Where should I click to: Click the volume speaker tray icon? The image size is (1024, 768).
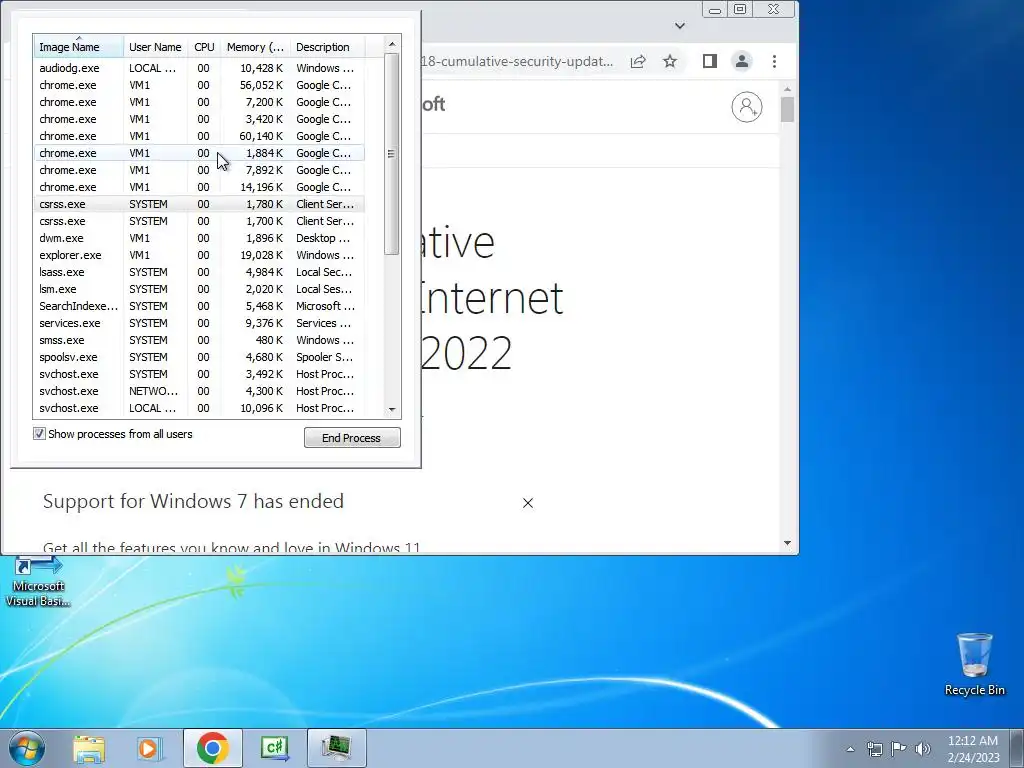point(923,749)
